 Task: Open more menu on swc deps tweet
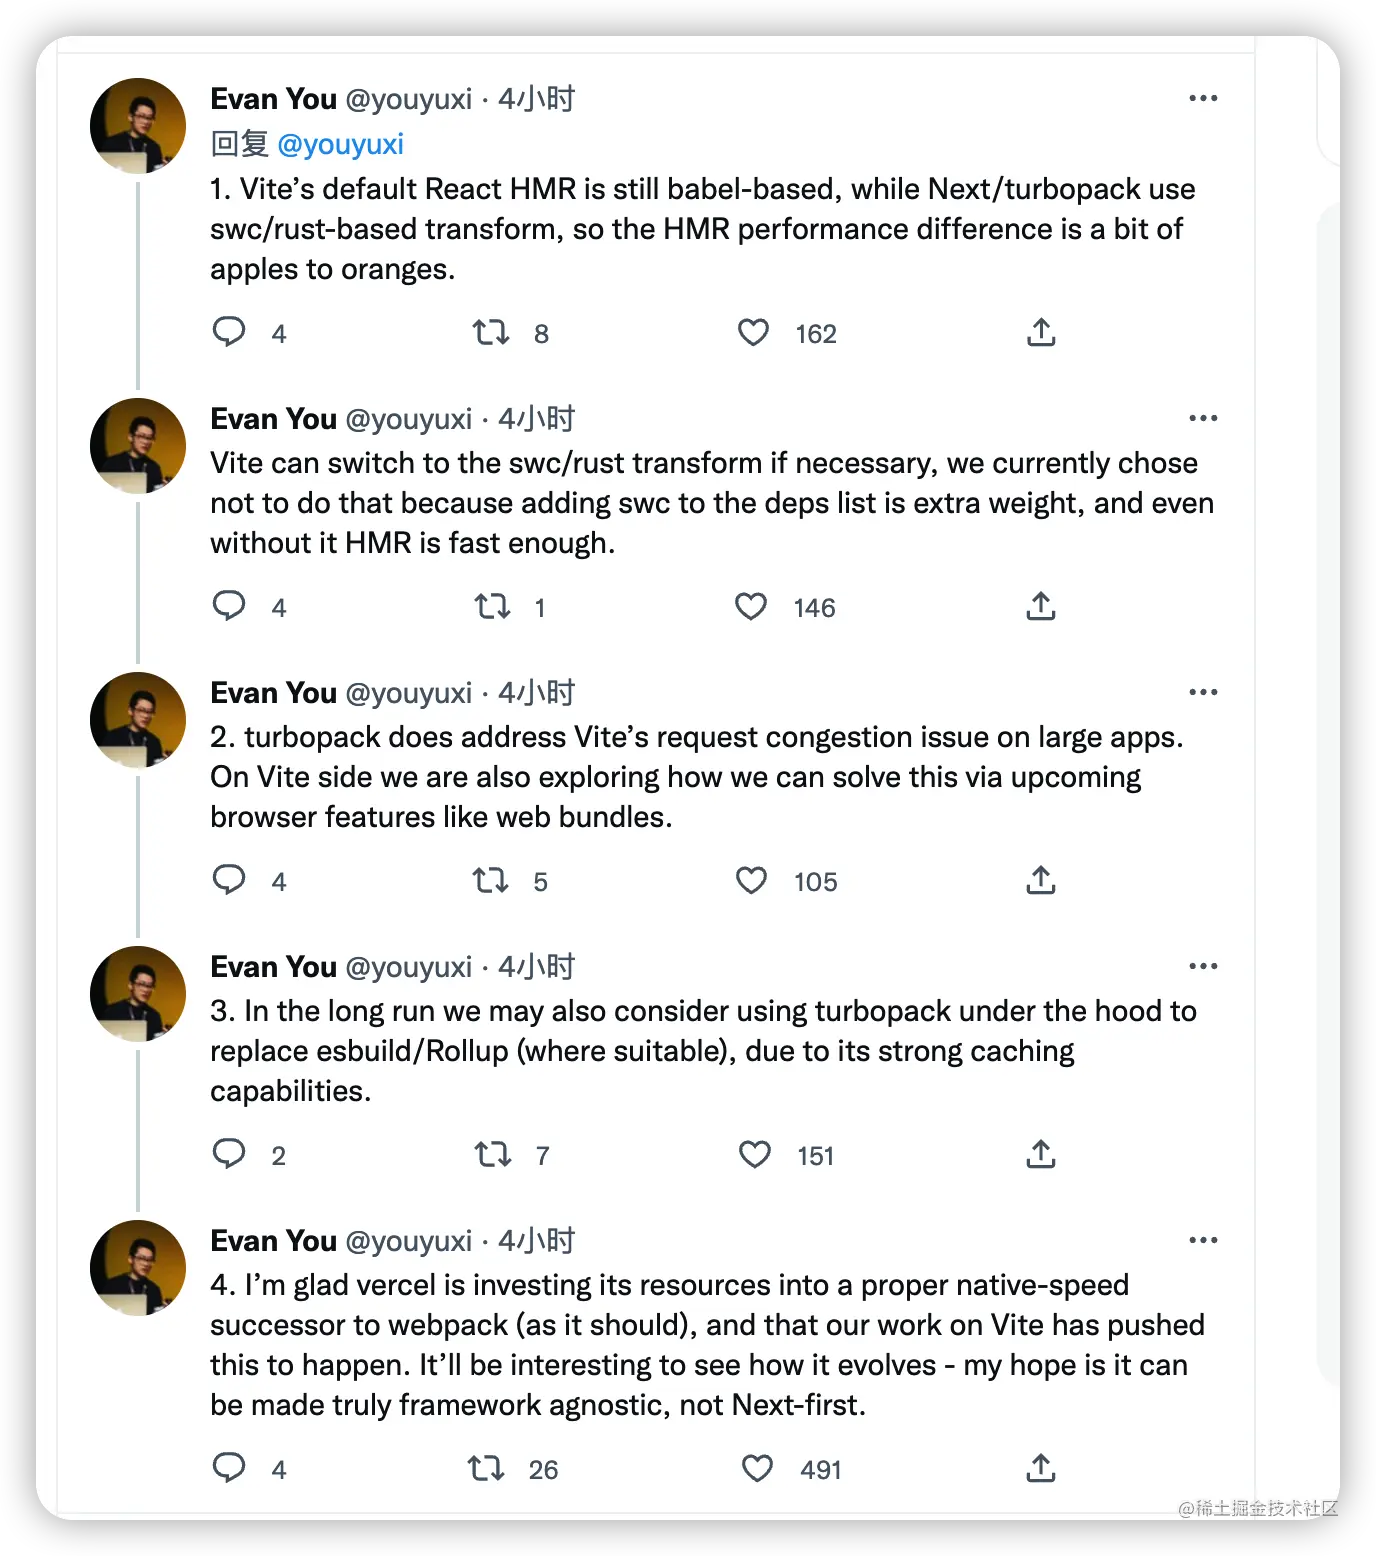[x=1203, y=418]
